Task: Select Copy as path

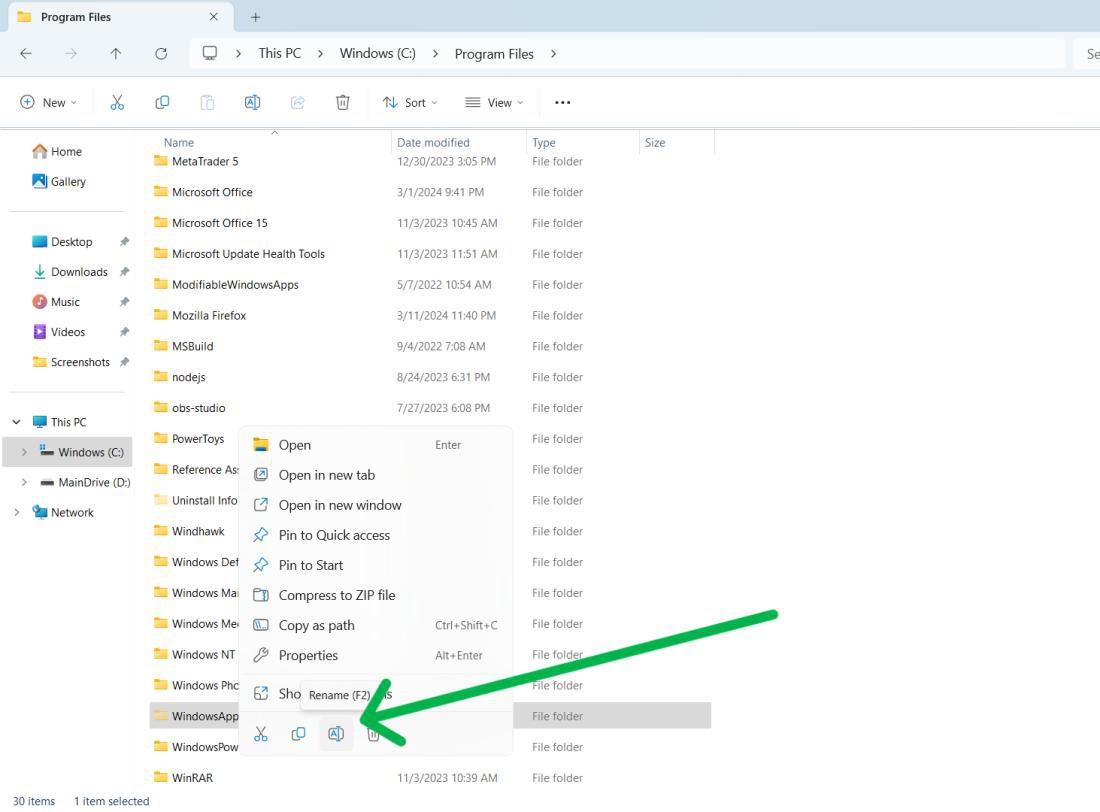Action: pyautogui.click(x=375, y=625)
